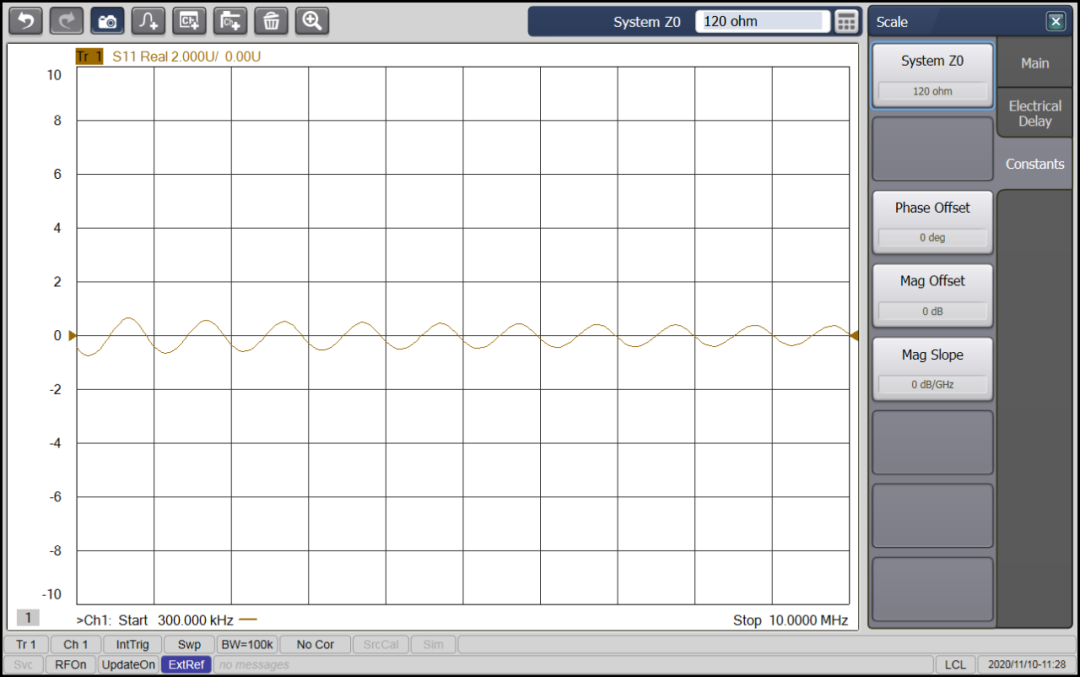
Task: Switch to the Electrical Delay tab
Action: click(x=1033, y=113)
